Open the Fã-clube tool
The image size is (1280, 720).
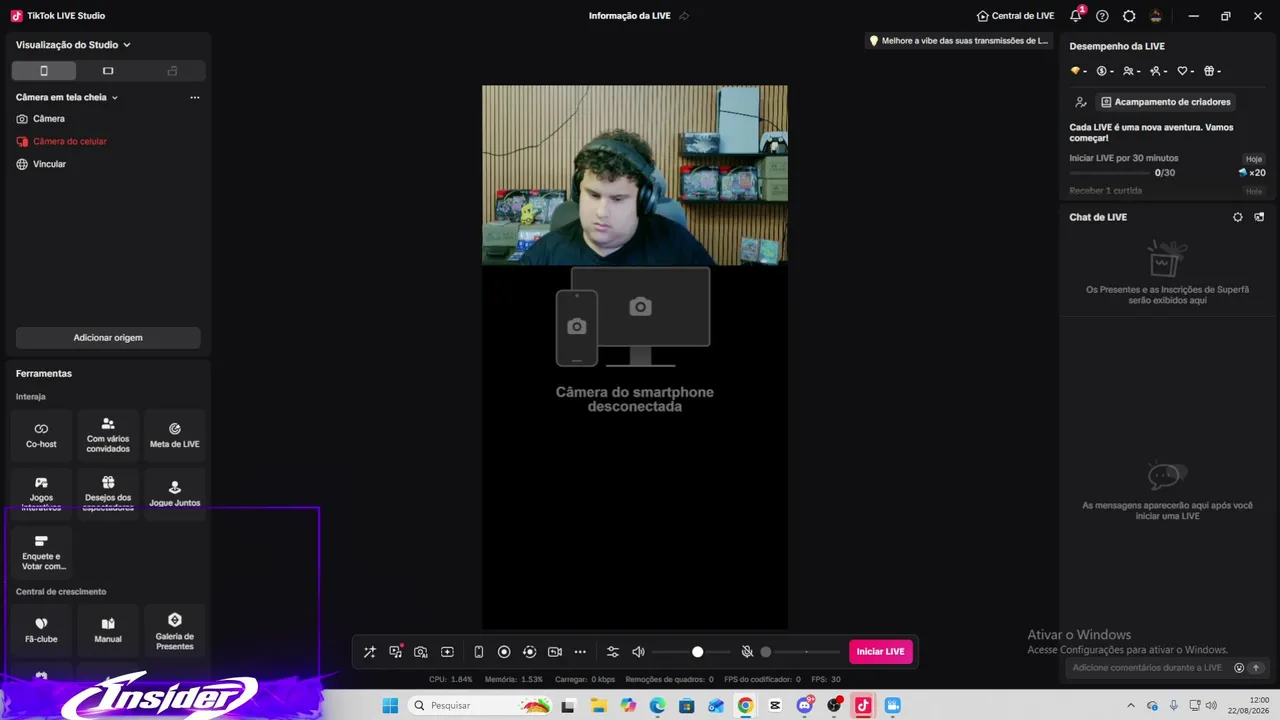(x=41, y=630)
